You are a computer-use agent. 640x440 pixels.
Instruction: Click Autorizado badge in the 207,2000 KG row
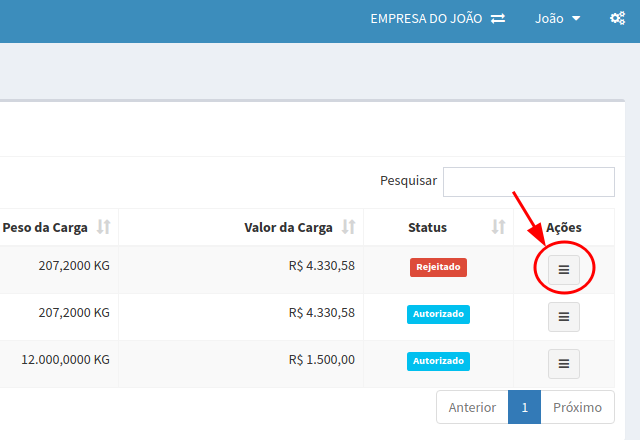point(438,314)
